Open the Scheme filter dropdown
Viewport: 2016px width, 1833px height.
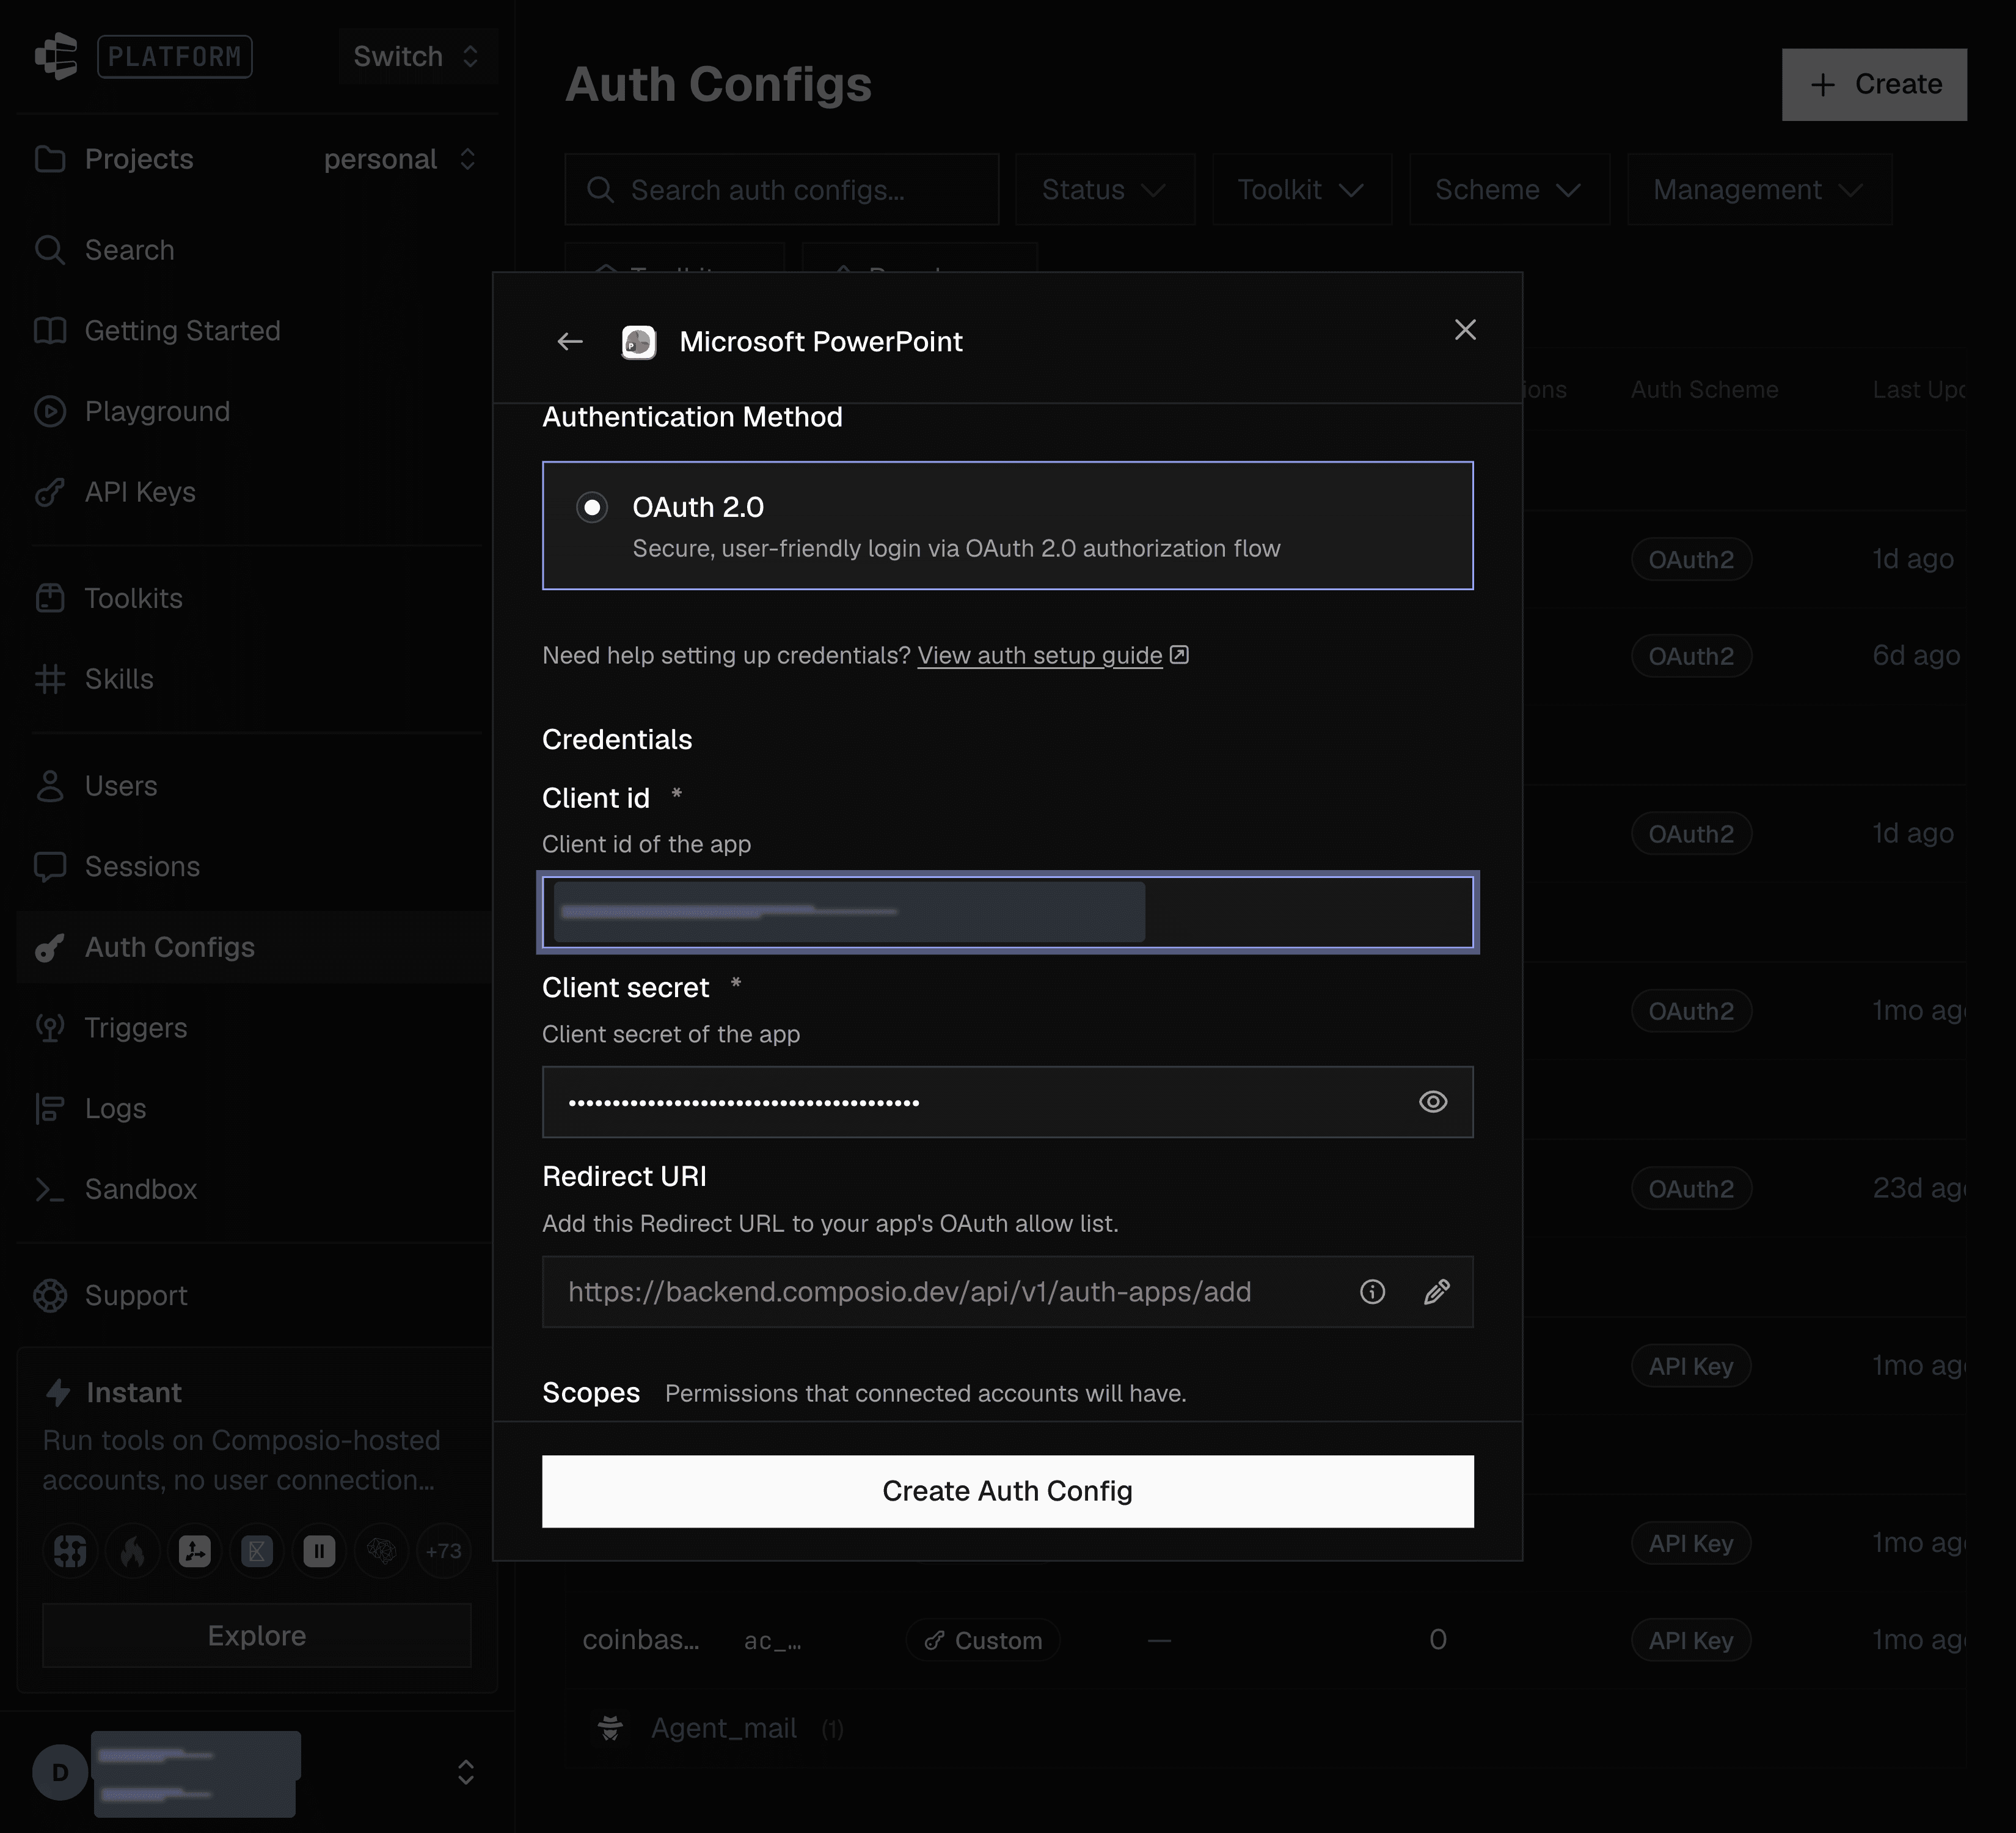pos(1510,190)
